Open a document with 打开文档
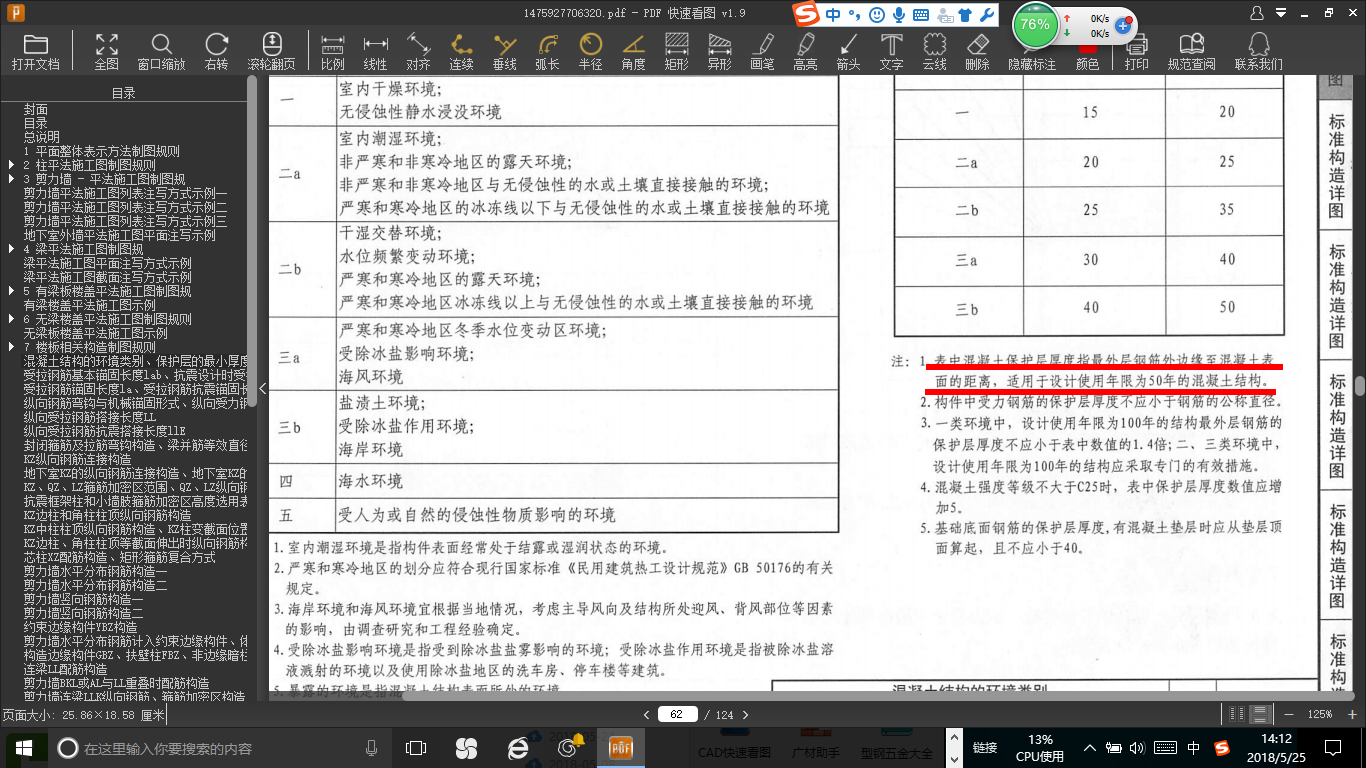The height and width of the screenshot is (768, 1366). pos(36,51)
